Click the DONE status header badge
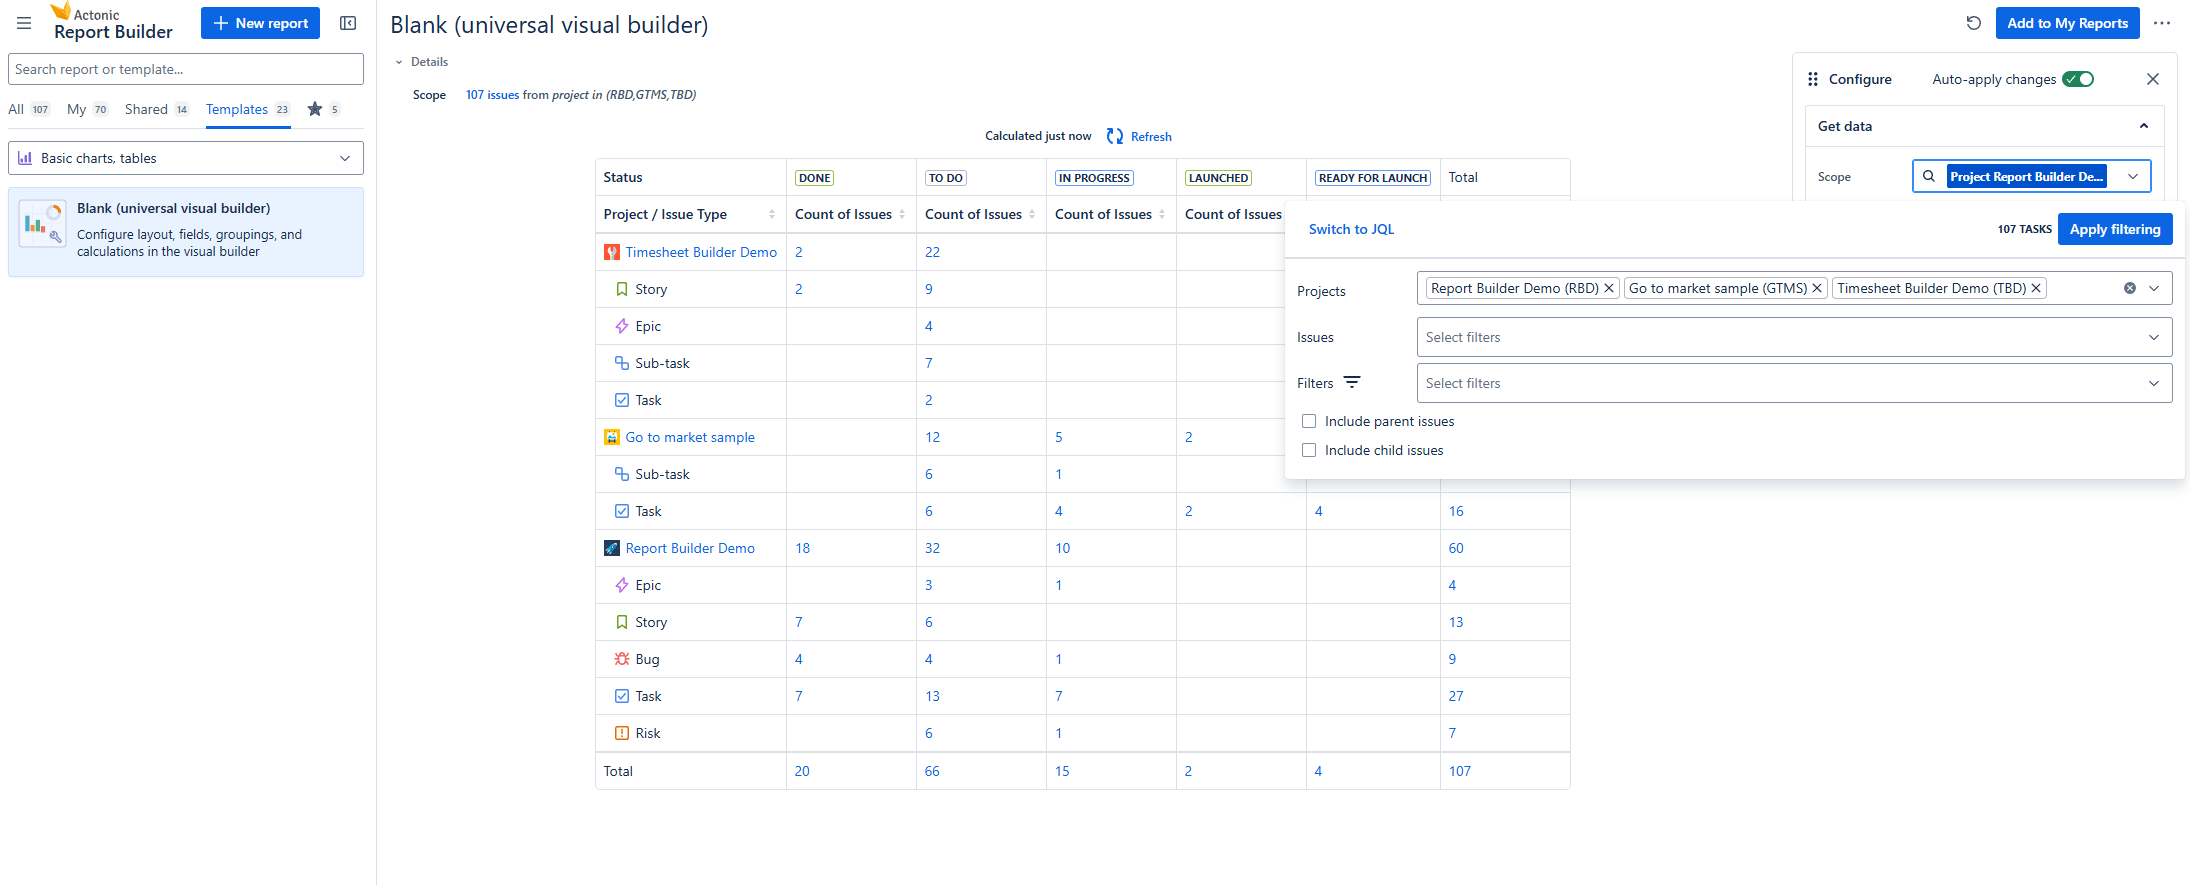The width and height of the screenshot is (2190, 885). pos(814,178)
